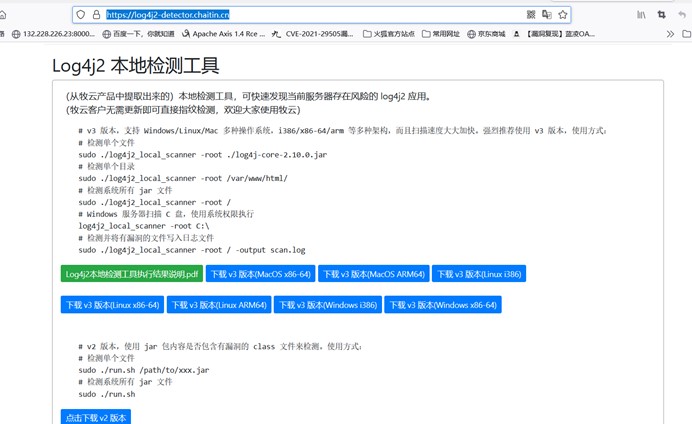The image size is (692, 424).
Task: Open the Apache Axis 1.4 Rce bookmark
Action: [x=223, y=34]
